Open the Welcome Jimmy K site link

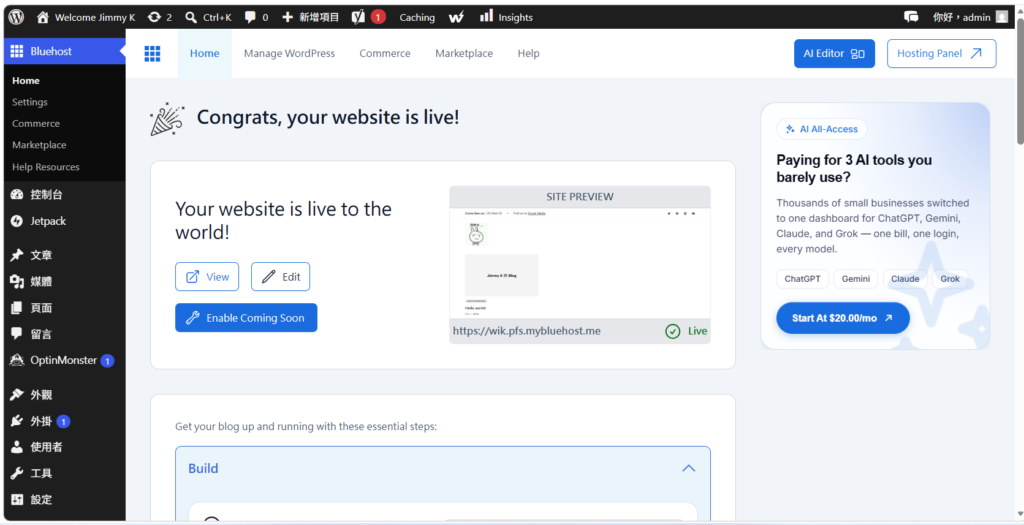pos(86,17)
